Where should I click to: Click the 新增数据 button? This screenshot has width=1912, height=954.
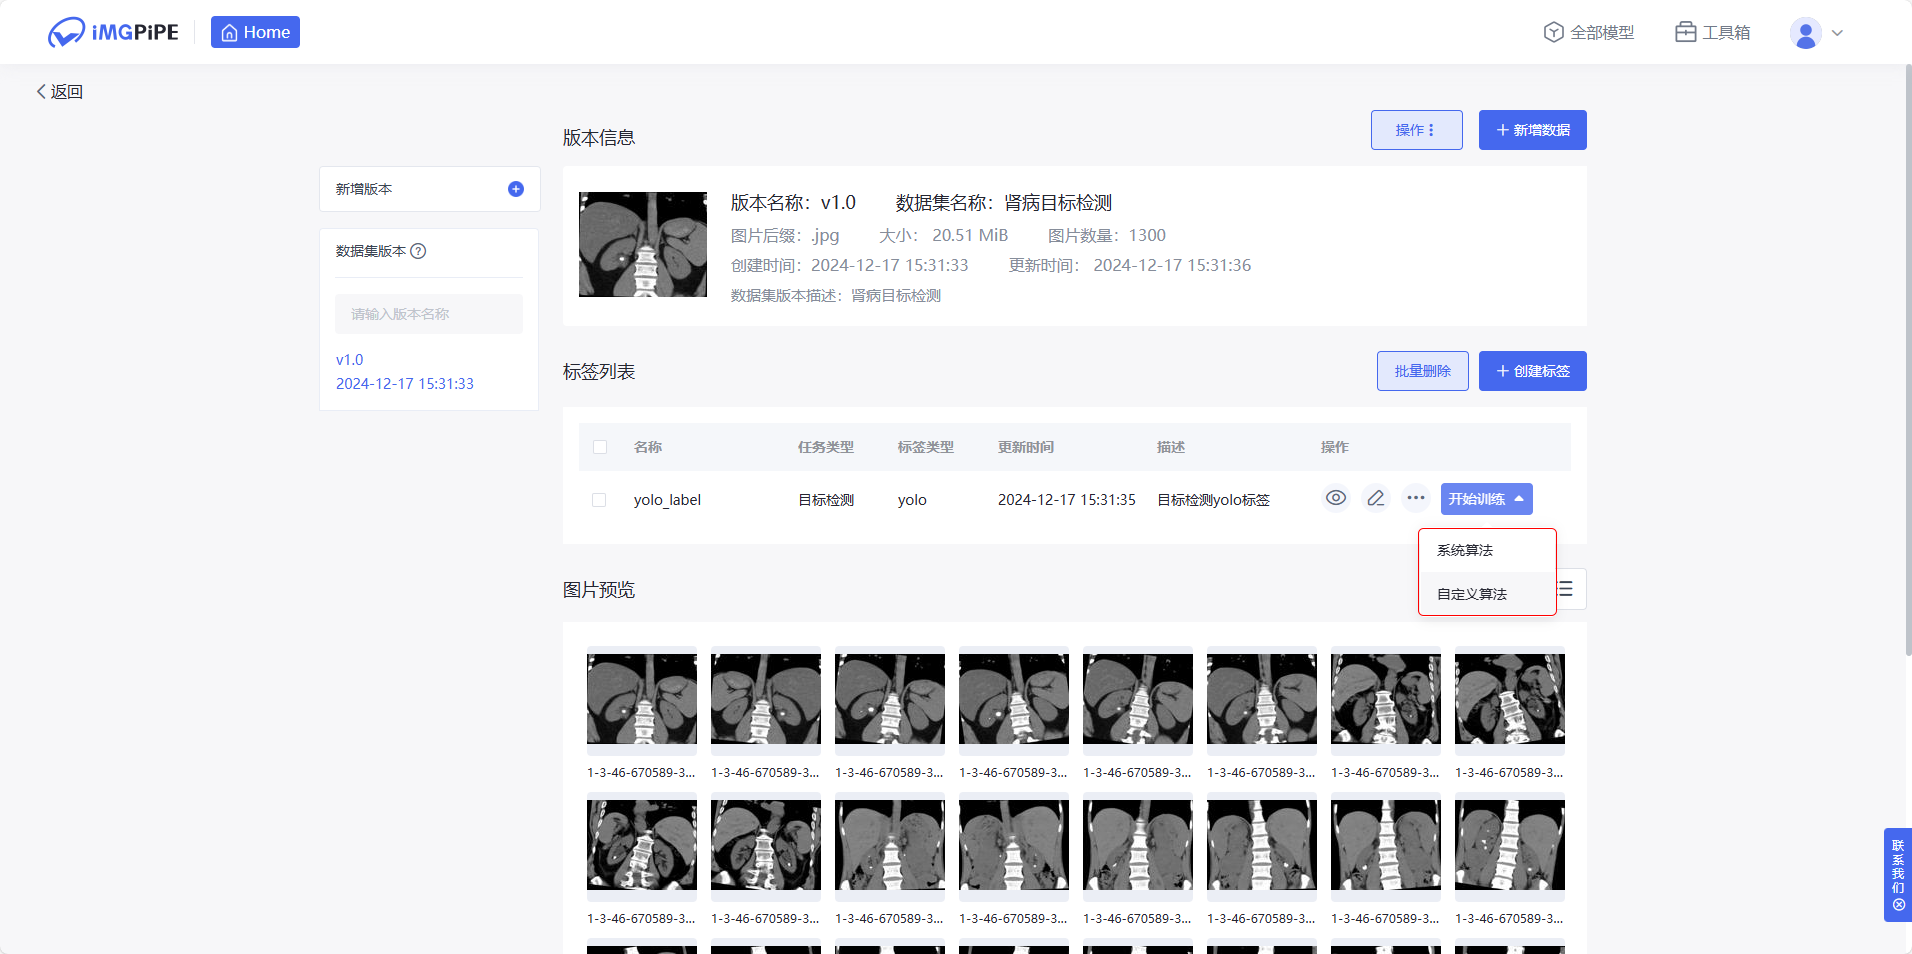point(1532,130)
